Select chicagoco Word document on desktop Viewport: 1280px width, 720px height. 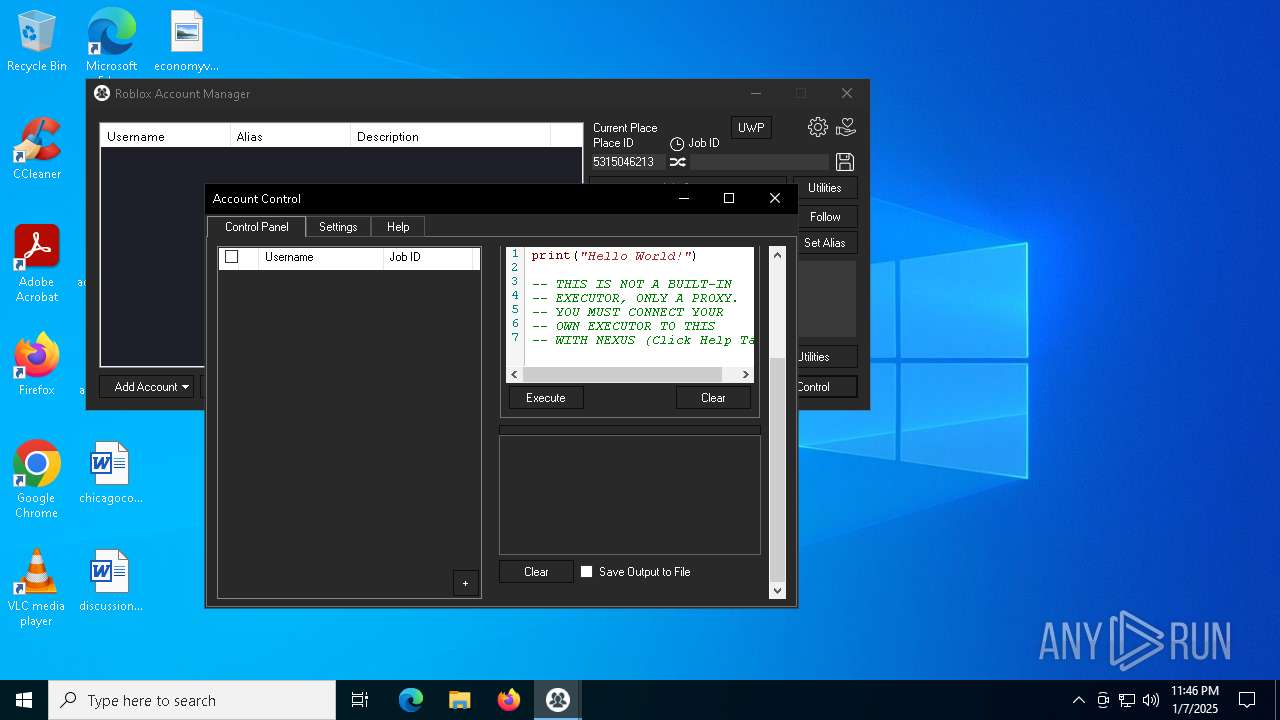click(x=110, y=473)
